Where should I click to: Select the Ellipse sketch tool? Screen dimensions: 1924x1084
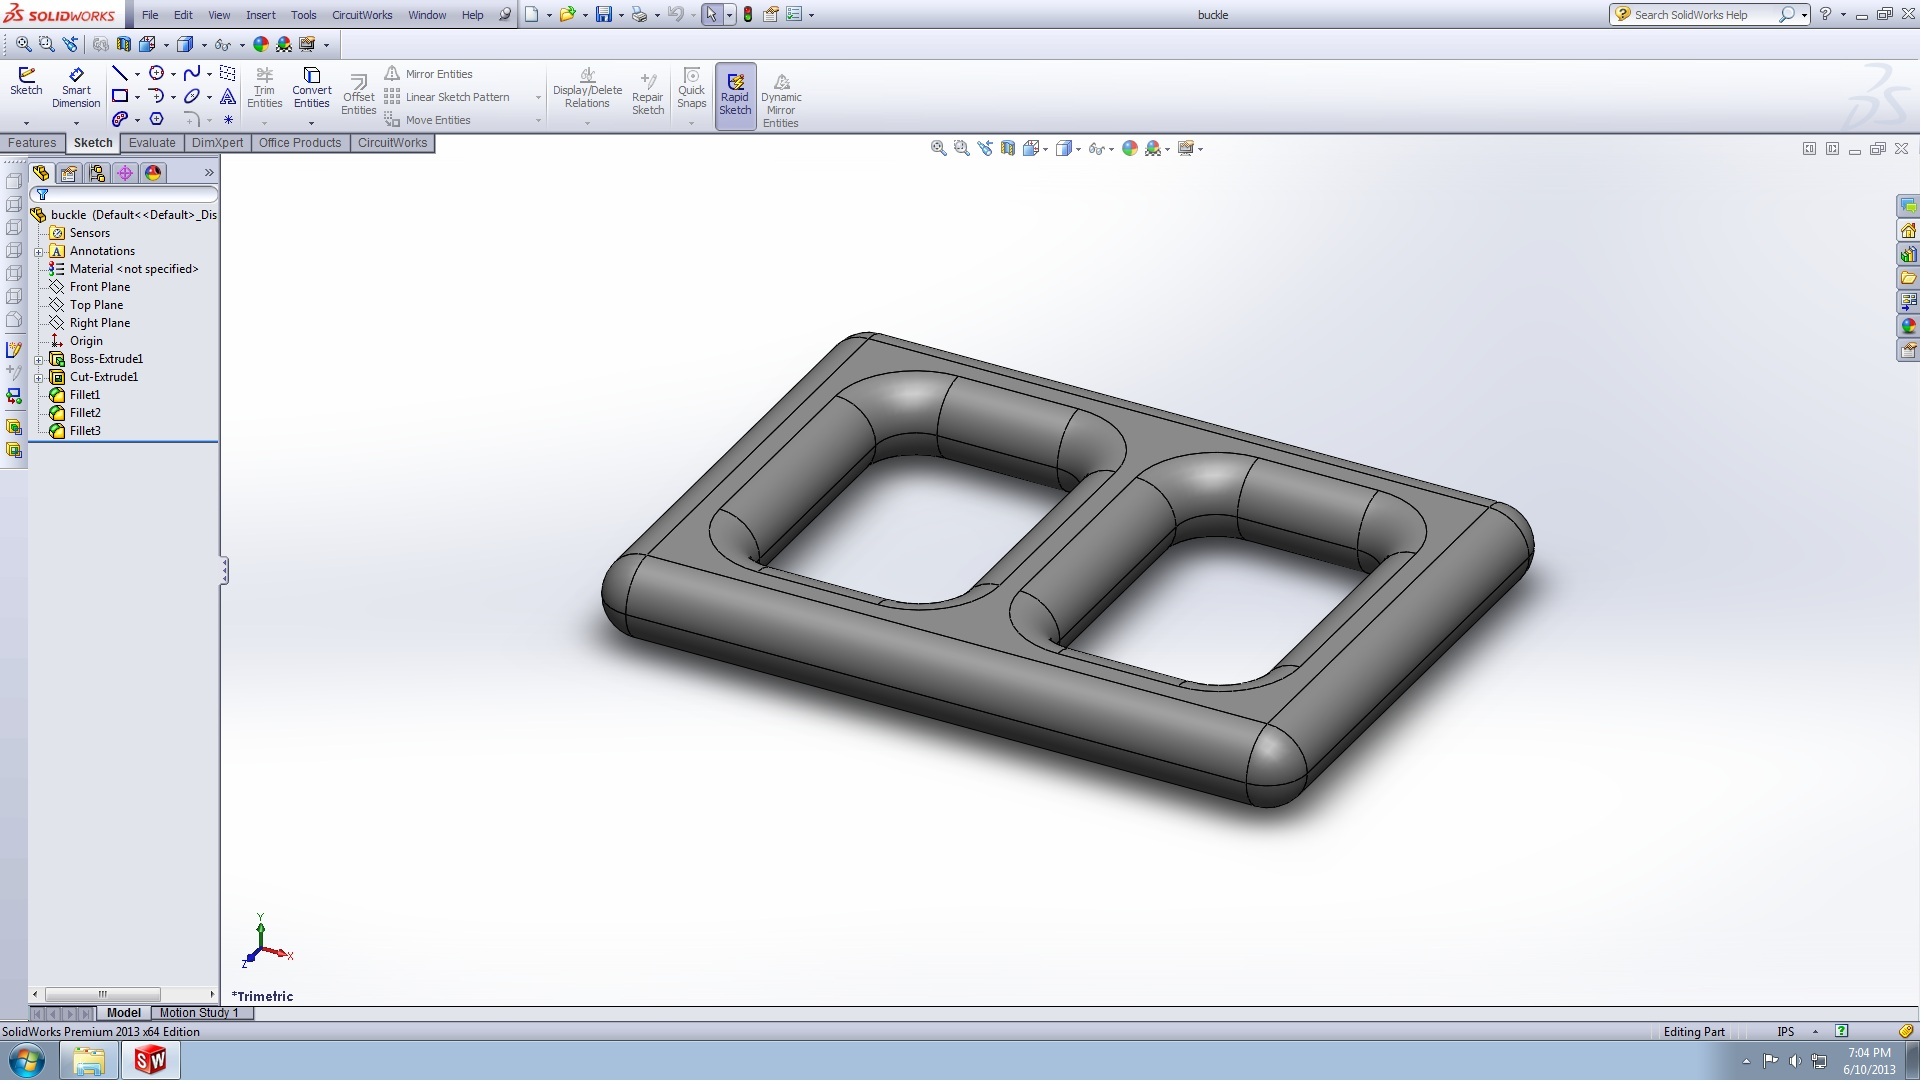[x=192, y=96]
